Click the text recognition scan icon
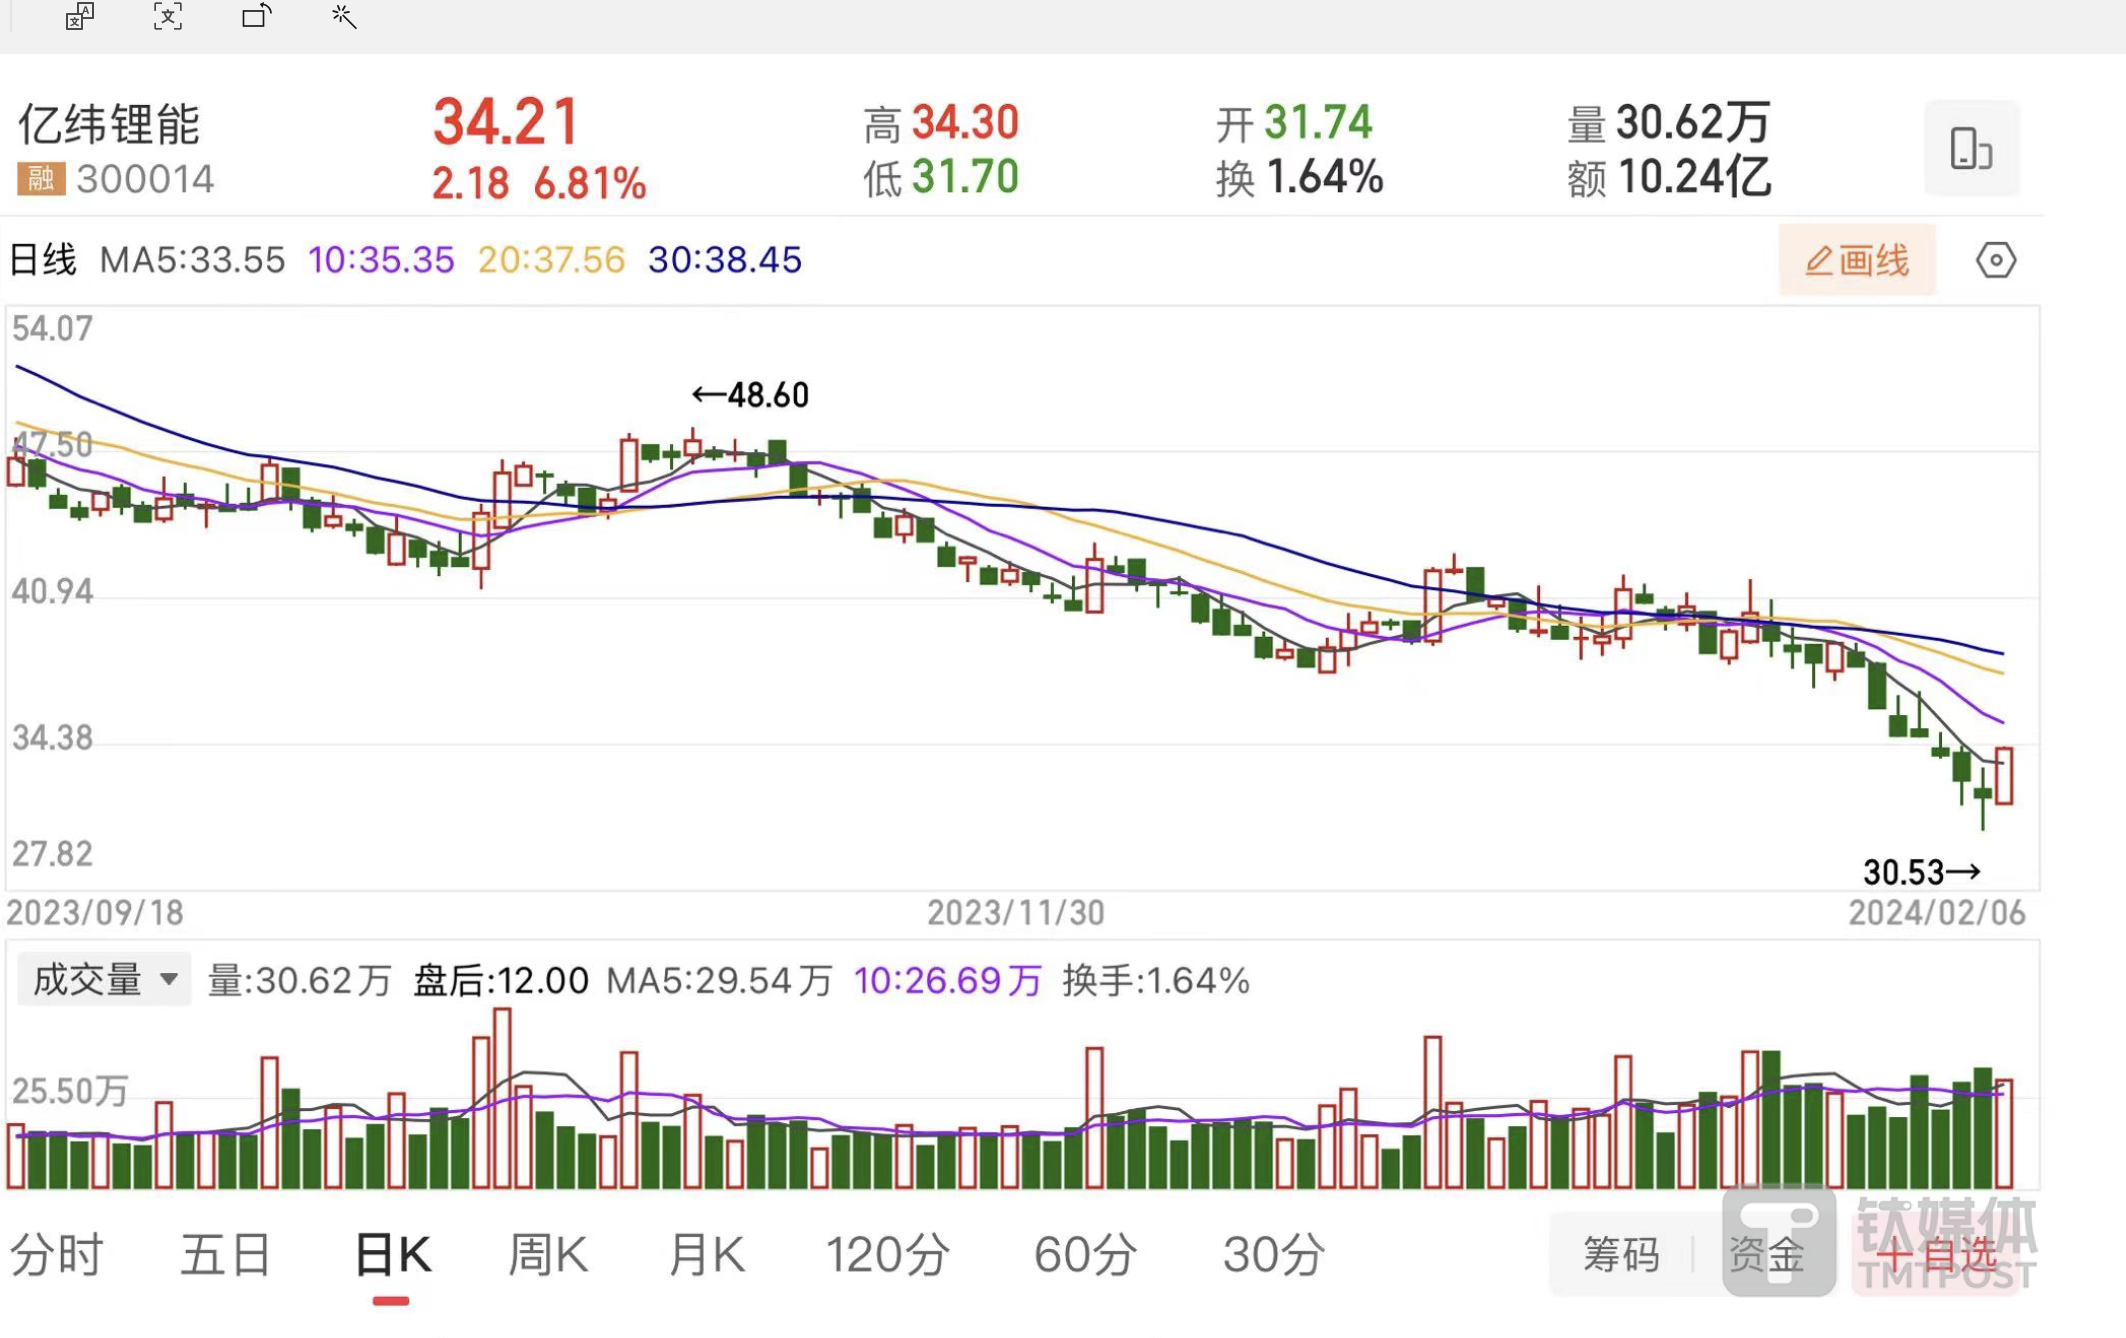This screenshot has height=1338, width=2126. pos(167,17)
